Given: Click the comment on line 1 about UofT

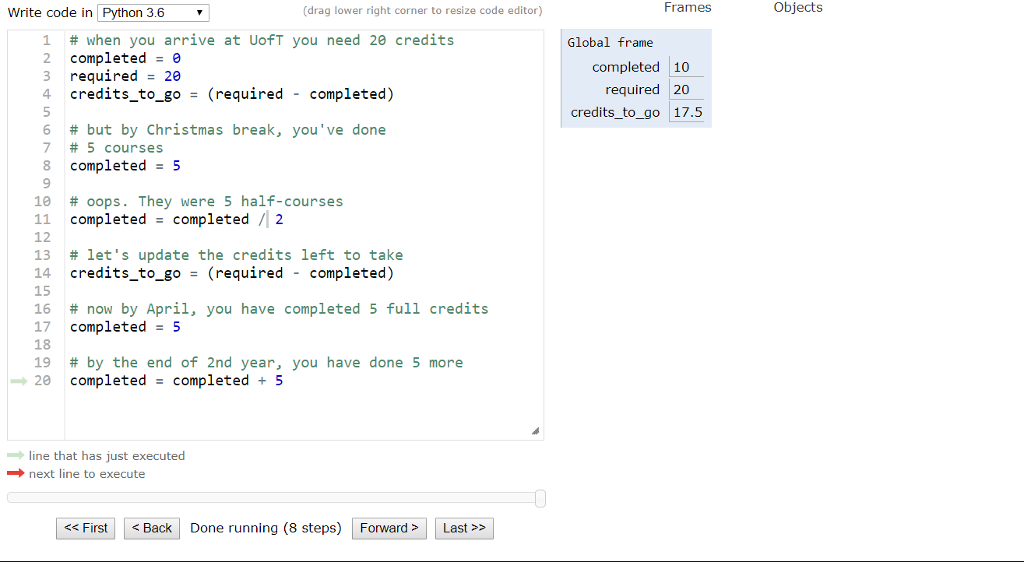Looking at the screenshot, I should coord(262,40).
